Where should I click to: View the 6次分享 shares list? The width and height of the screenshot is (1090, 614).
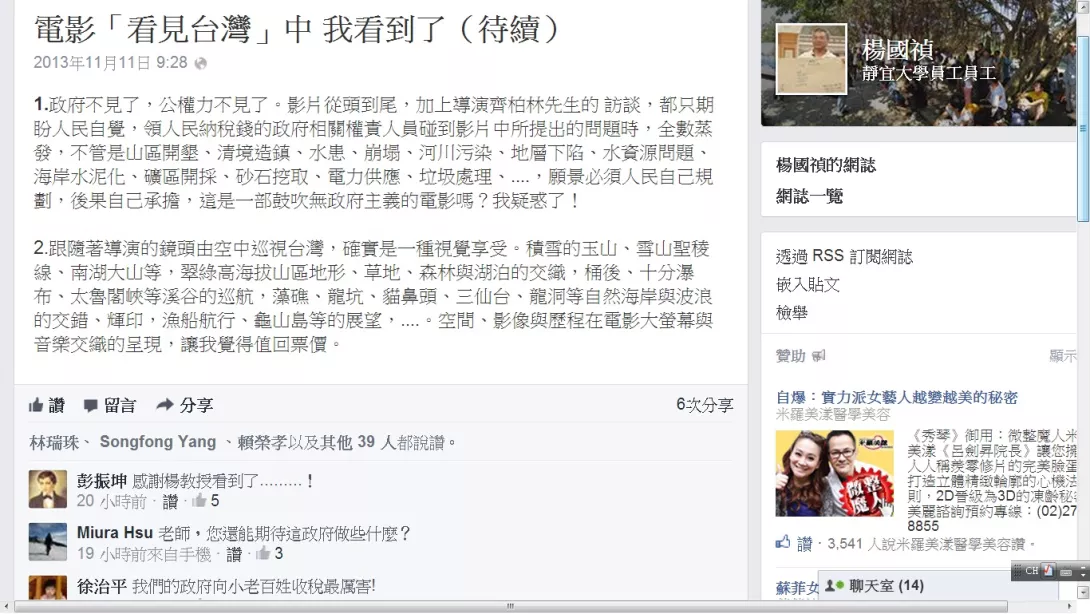tap(704, 405)
